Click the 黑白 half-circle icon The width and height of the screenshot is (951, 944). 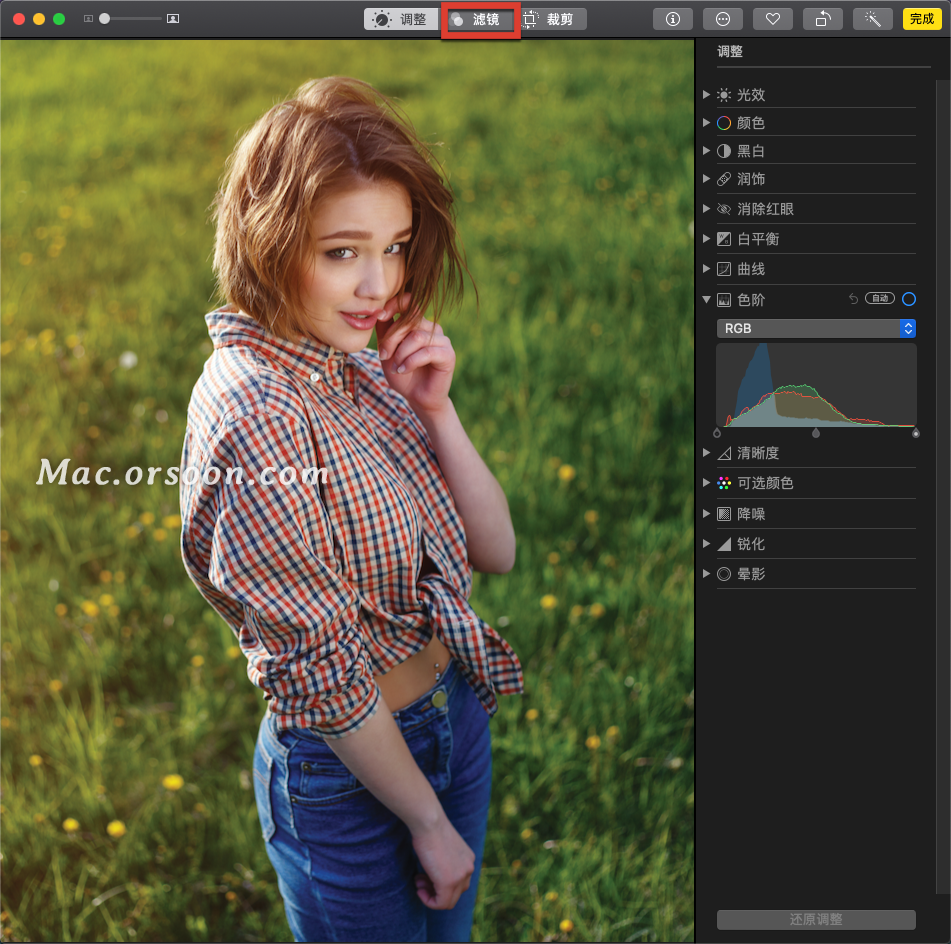click(x=724, y=151)
